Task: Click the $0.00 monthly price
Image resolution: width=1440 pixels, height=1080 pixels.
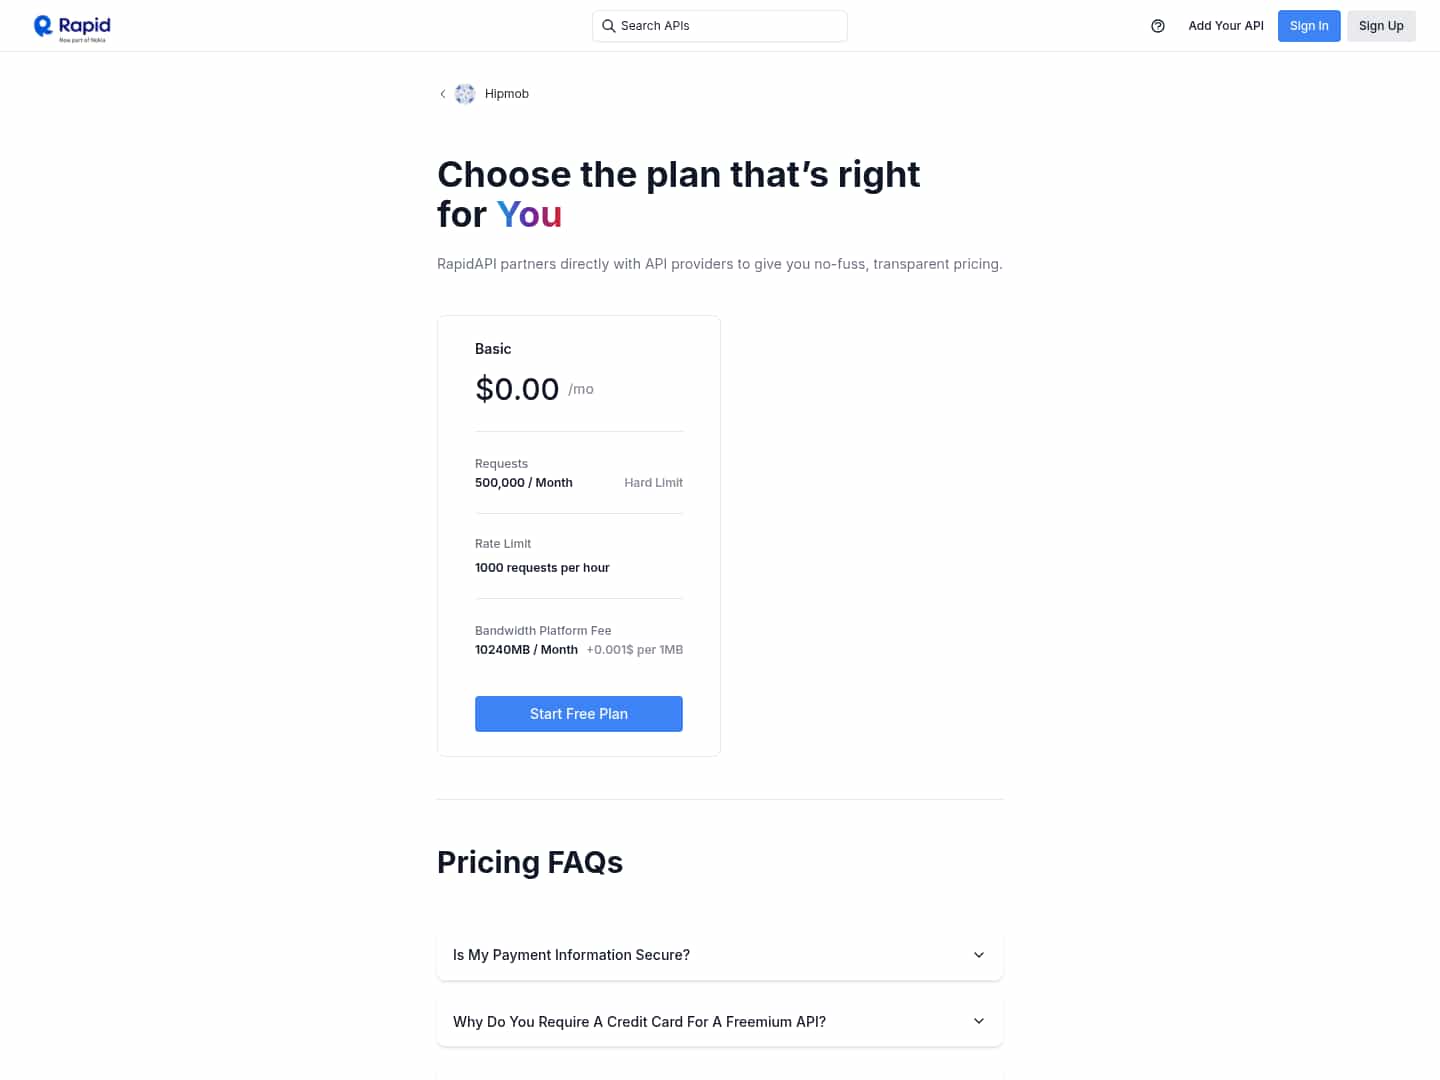Action: [517, 389]
